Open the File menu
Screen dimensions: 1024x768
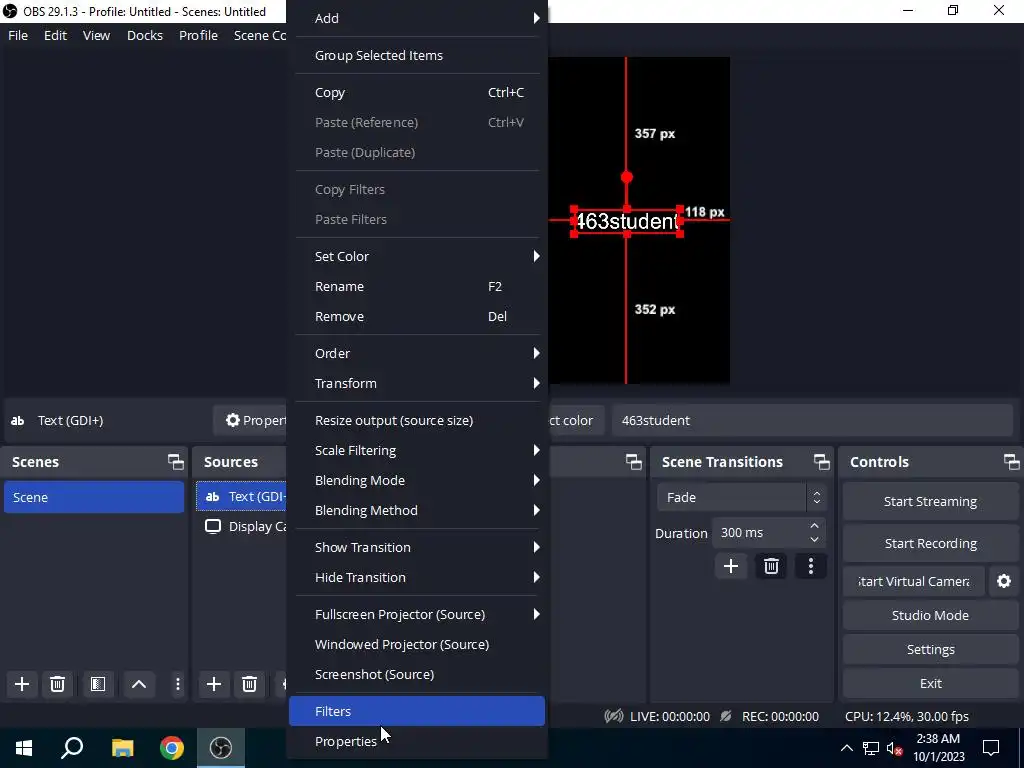[x=18, y=35]
